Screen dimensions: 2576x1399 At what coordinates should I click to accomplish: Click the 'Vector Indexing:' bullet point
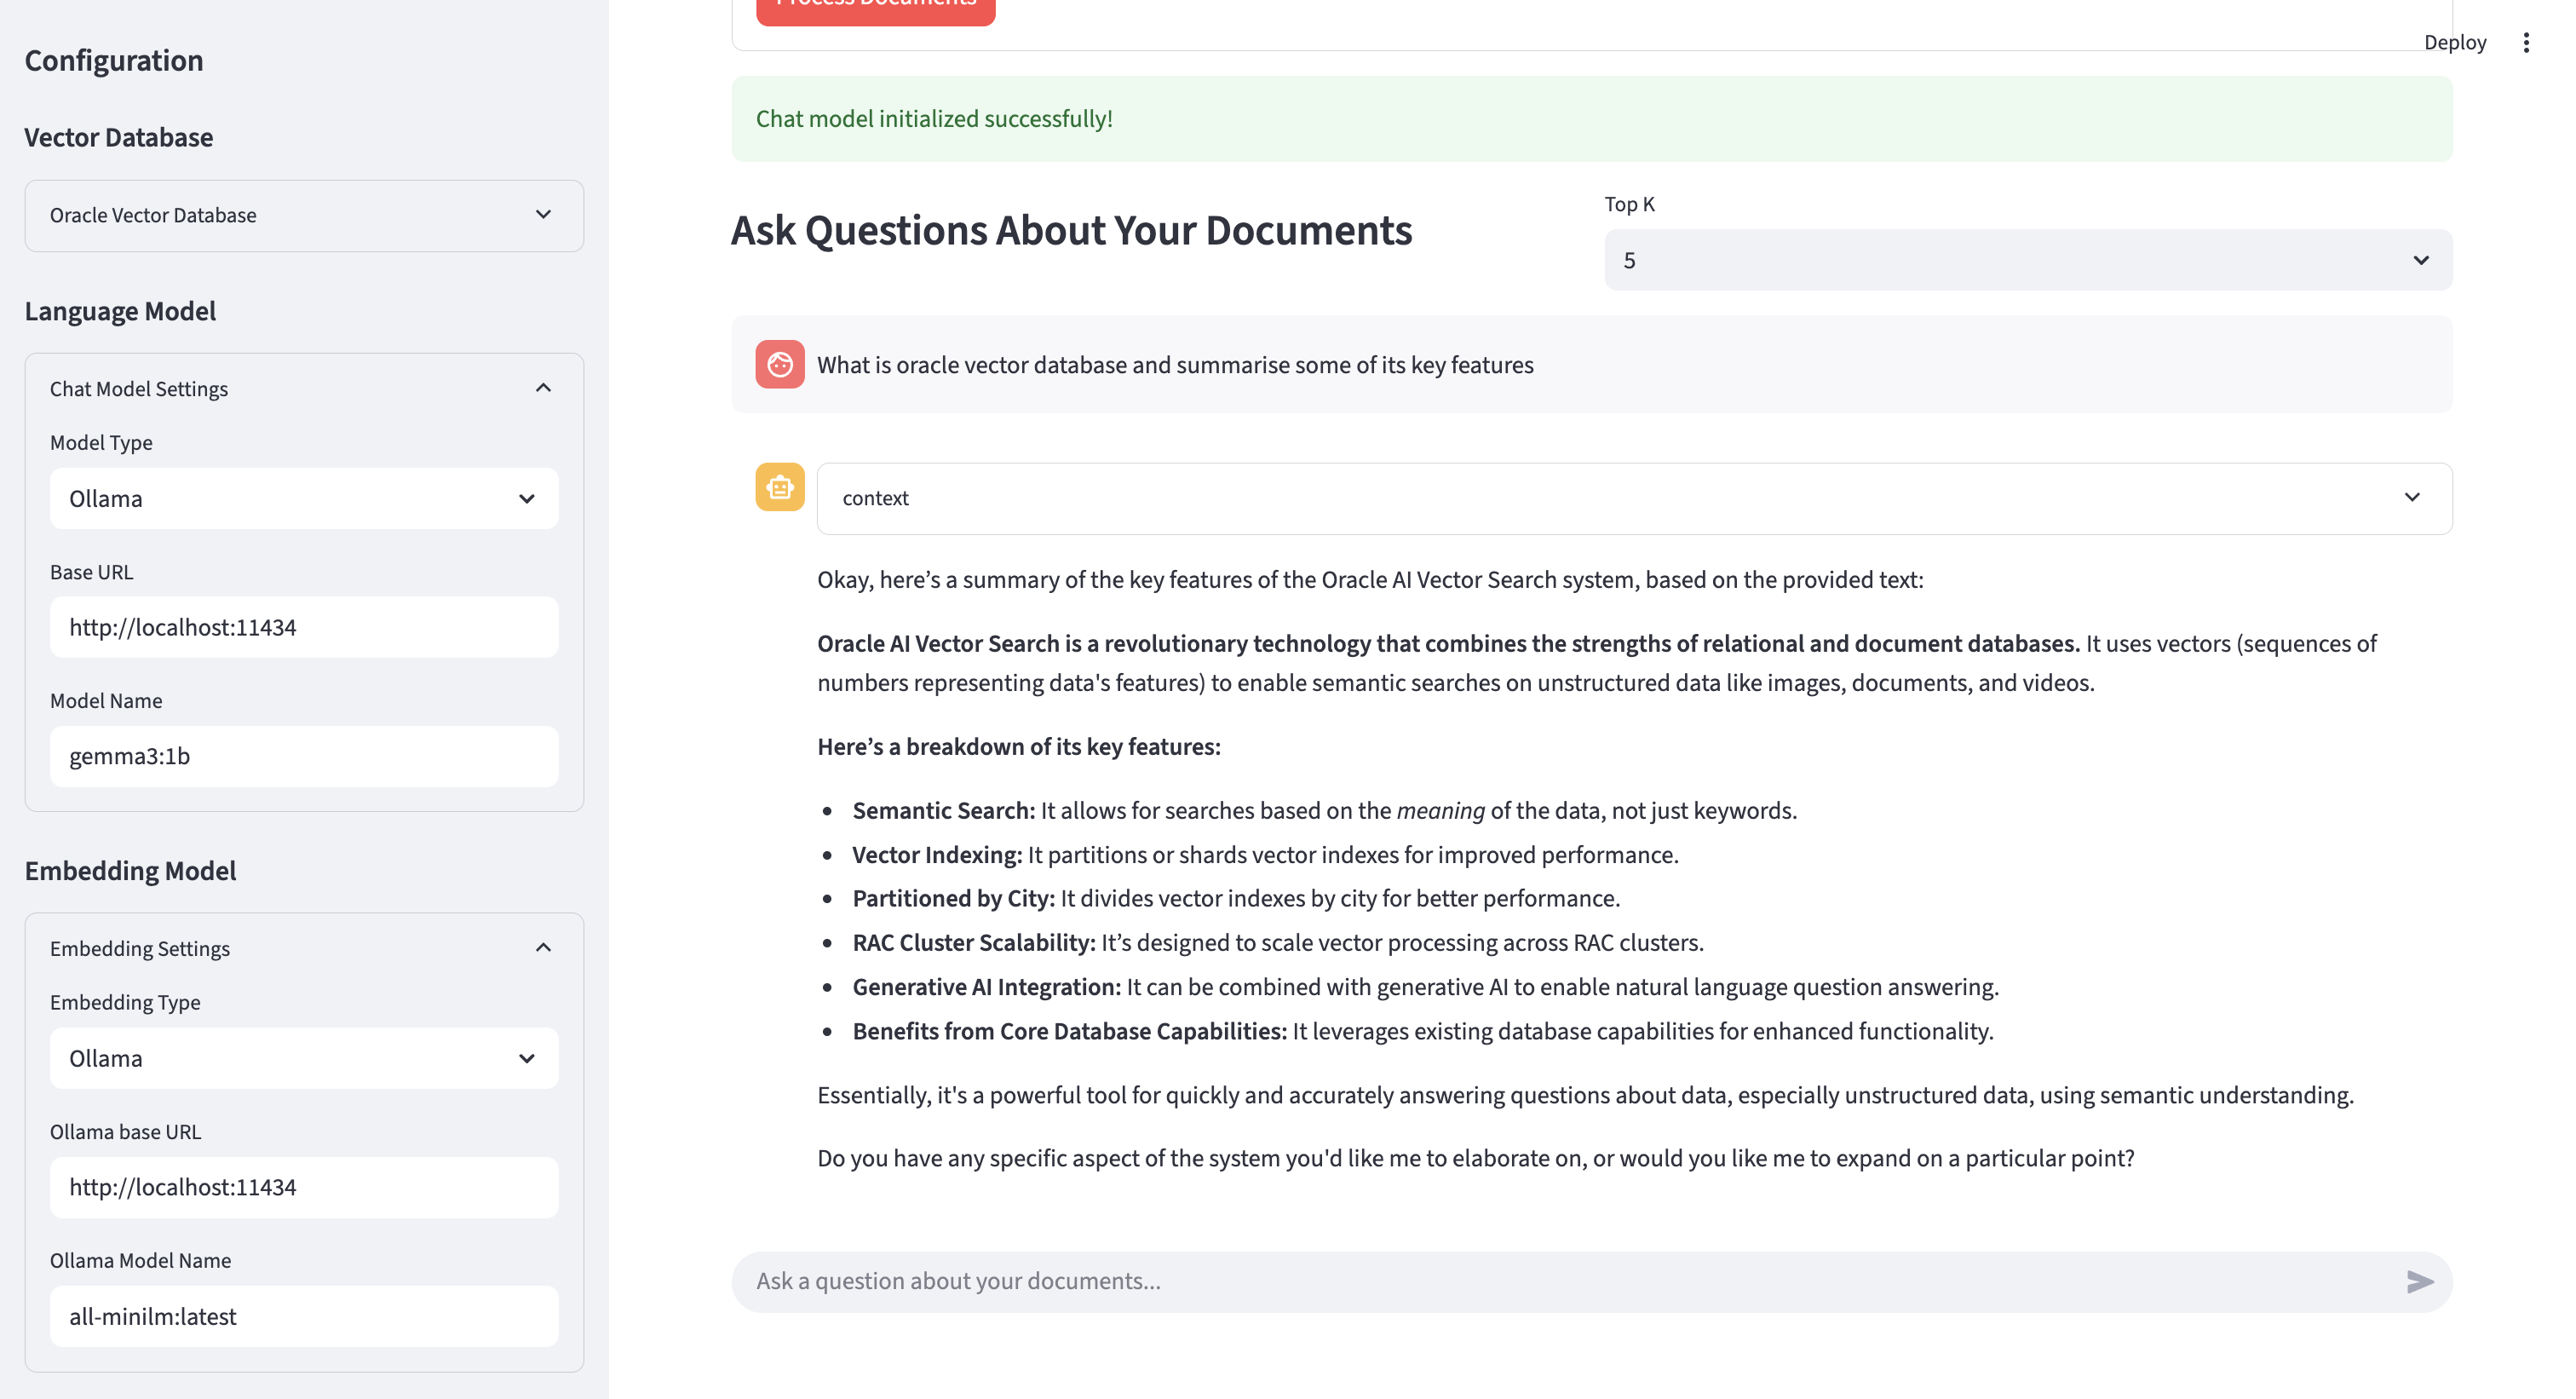[1265, 855]
